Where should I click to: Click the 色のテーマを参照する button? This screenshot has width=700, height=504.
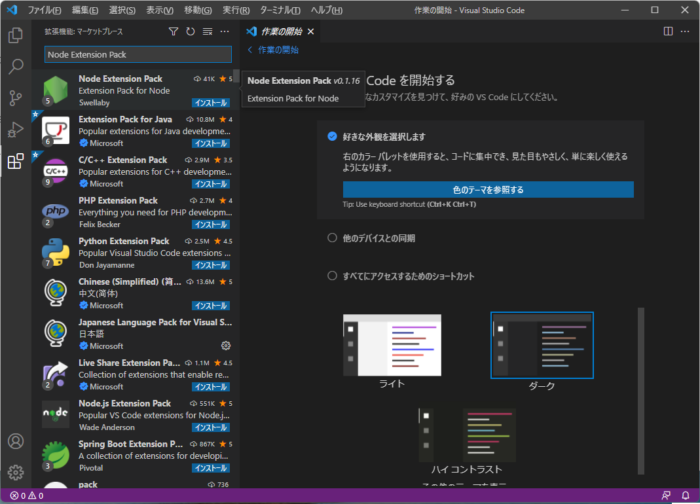pyautogui.click(x=488, y=189)
